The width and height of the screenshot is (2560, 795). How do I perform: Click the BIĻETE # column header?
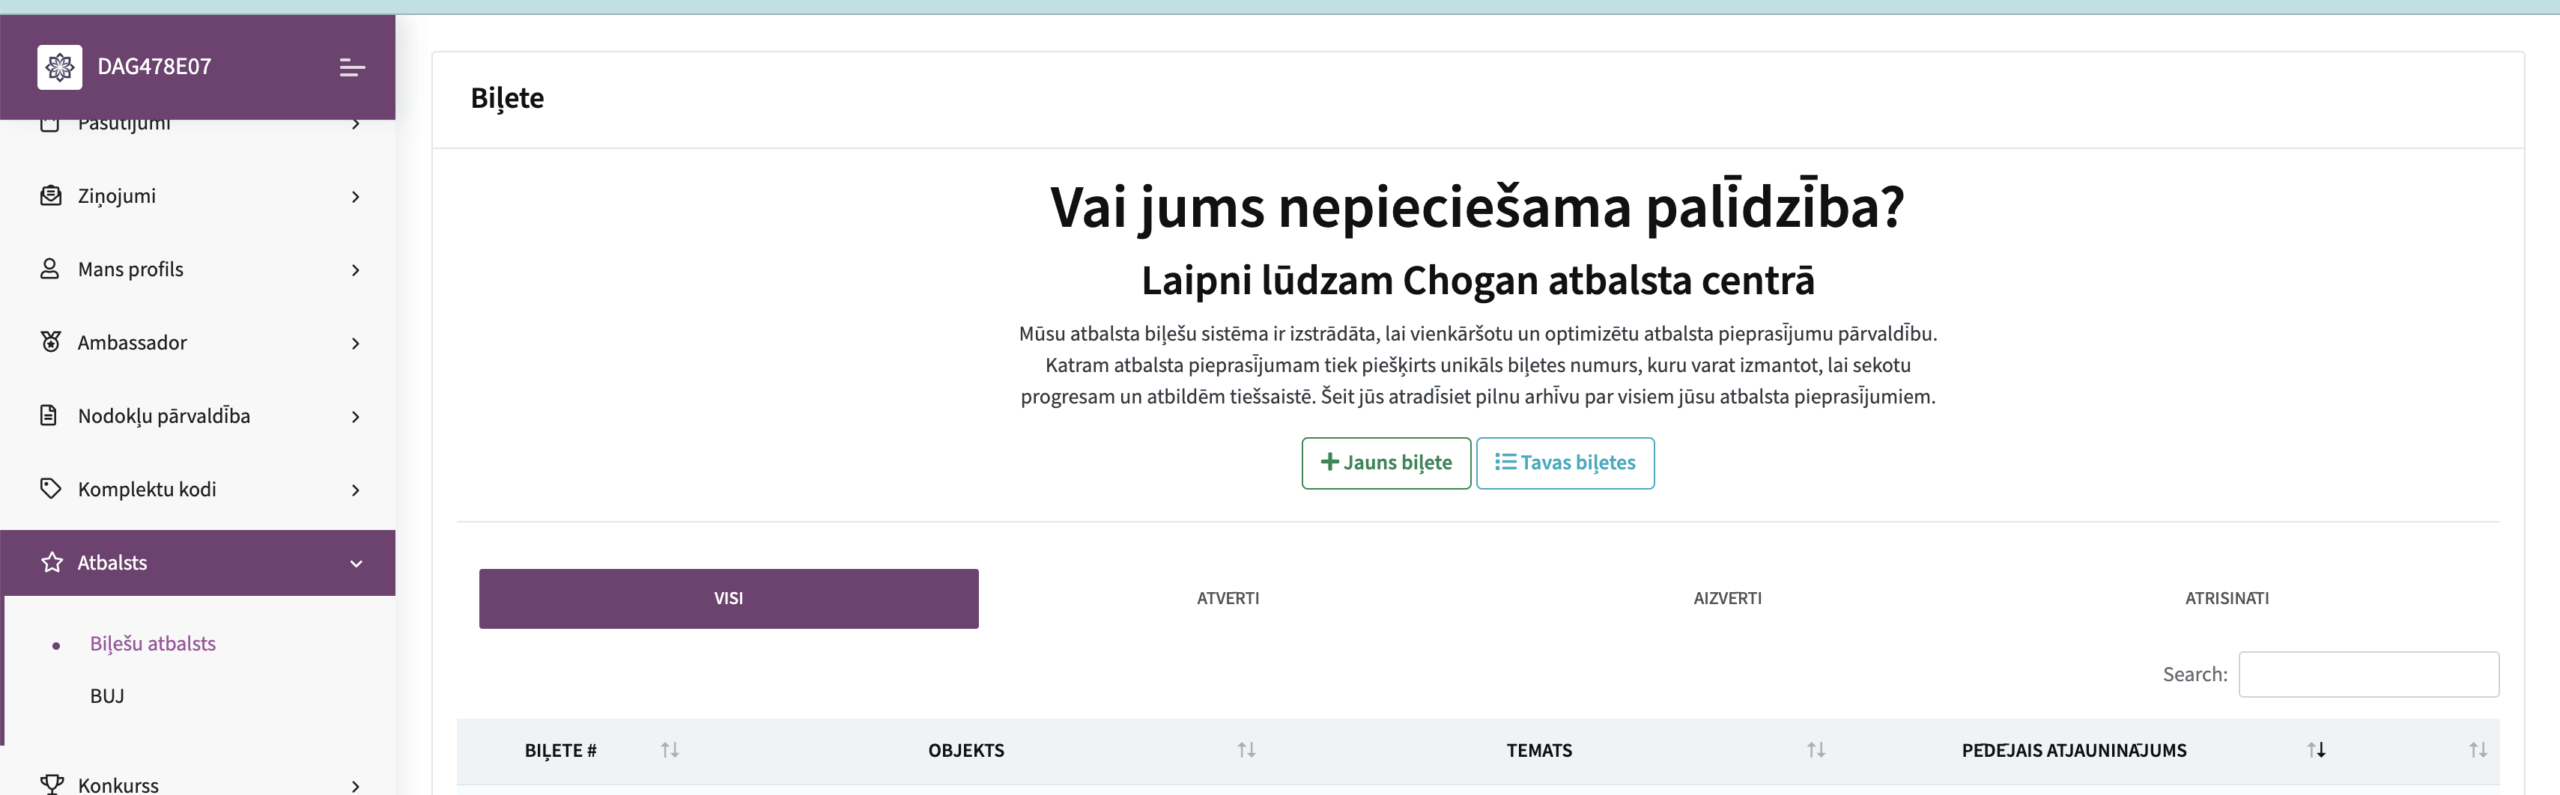click(560, 750)
